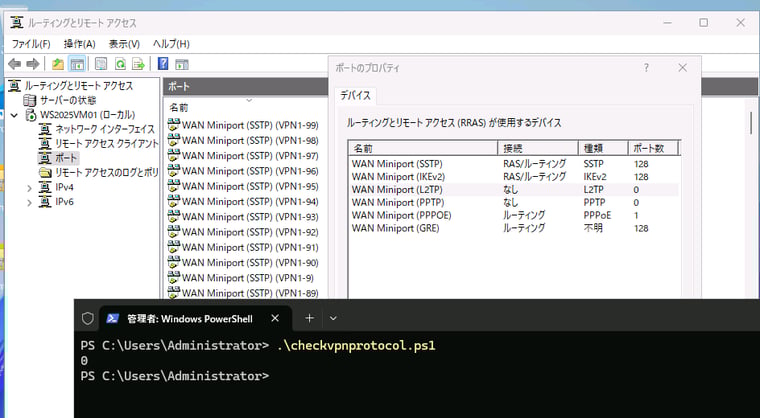Click the PowerShell tab icon
This screenshot has width=760, height=418.
point(113,318)
